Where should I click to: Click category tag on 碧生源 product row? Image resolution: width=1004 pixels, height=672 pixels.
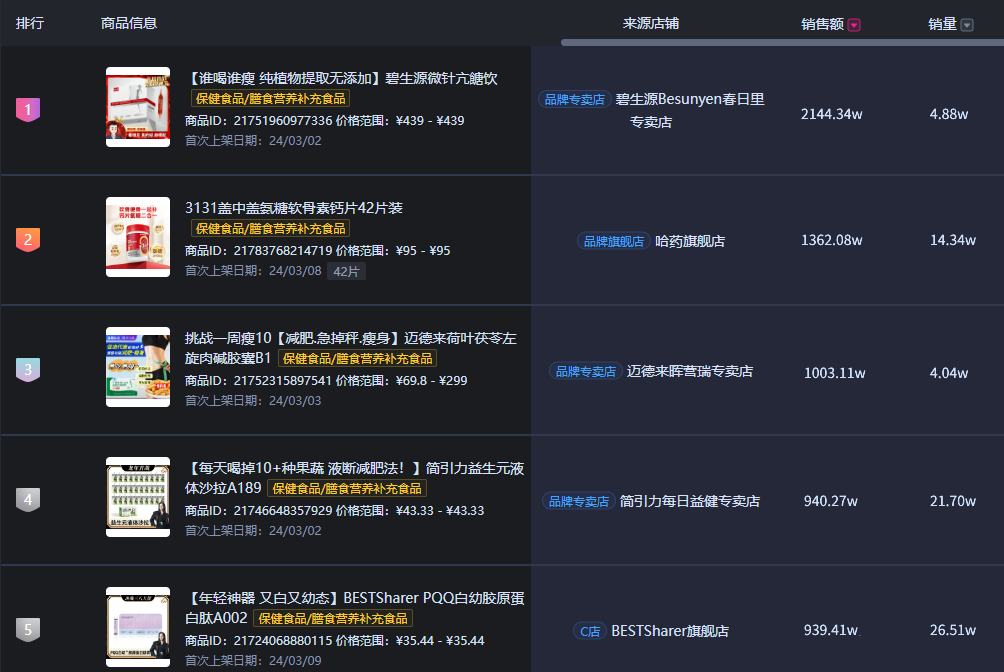pyautogui.click(x=270, y=99)
